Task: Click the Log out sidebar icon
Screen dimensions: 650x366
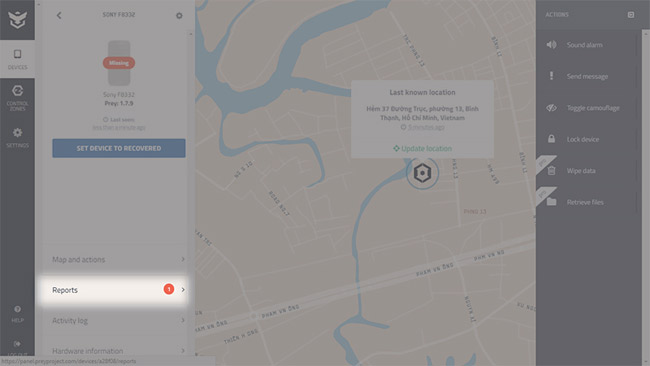Action: tap(17, 344)
